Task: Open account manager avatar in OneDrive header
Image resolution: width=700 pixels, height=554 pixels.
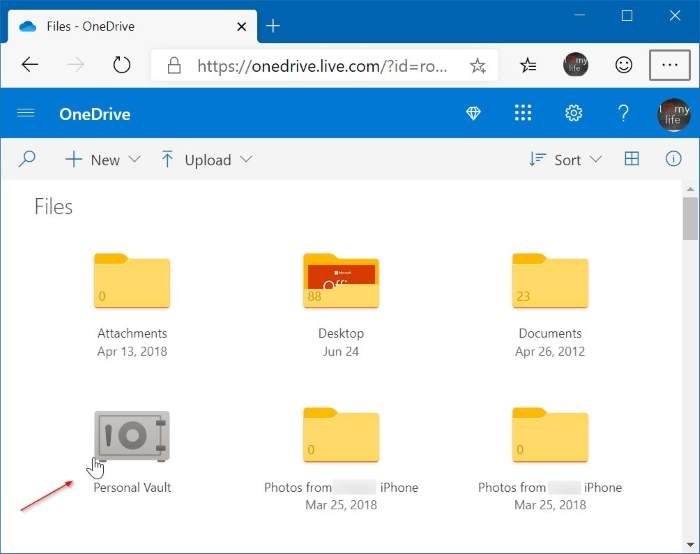Action: point(674,114)
